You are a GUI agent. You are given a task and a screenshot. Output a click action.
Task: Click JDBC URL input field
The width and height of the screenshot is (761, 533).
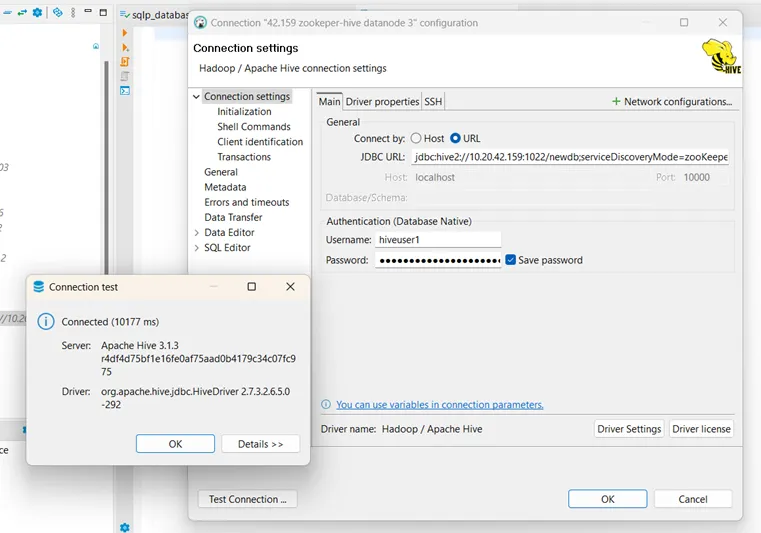(x=570, y=157)
